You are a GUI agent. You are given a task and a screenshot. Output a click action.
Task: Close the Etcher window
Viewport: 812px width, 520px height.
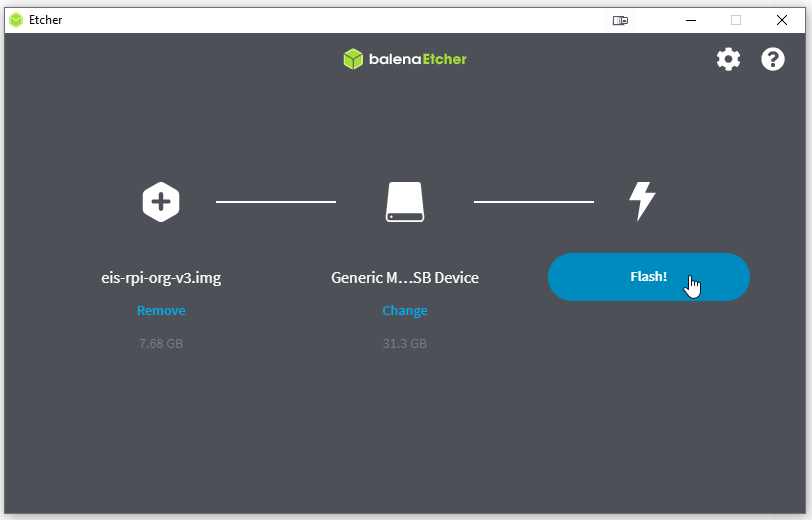[x=781, y=20]
